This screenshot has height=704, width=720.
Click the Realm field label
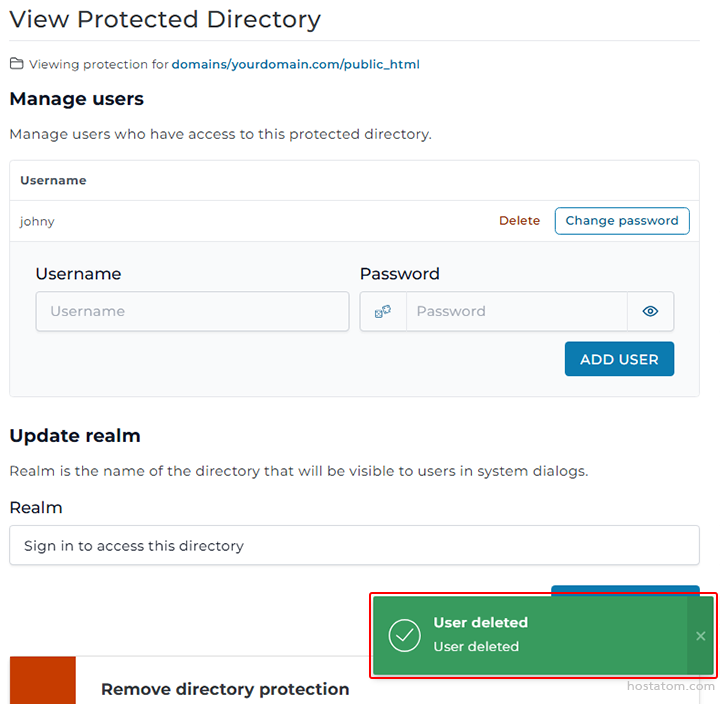[36, 508]
